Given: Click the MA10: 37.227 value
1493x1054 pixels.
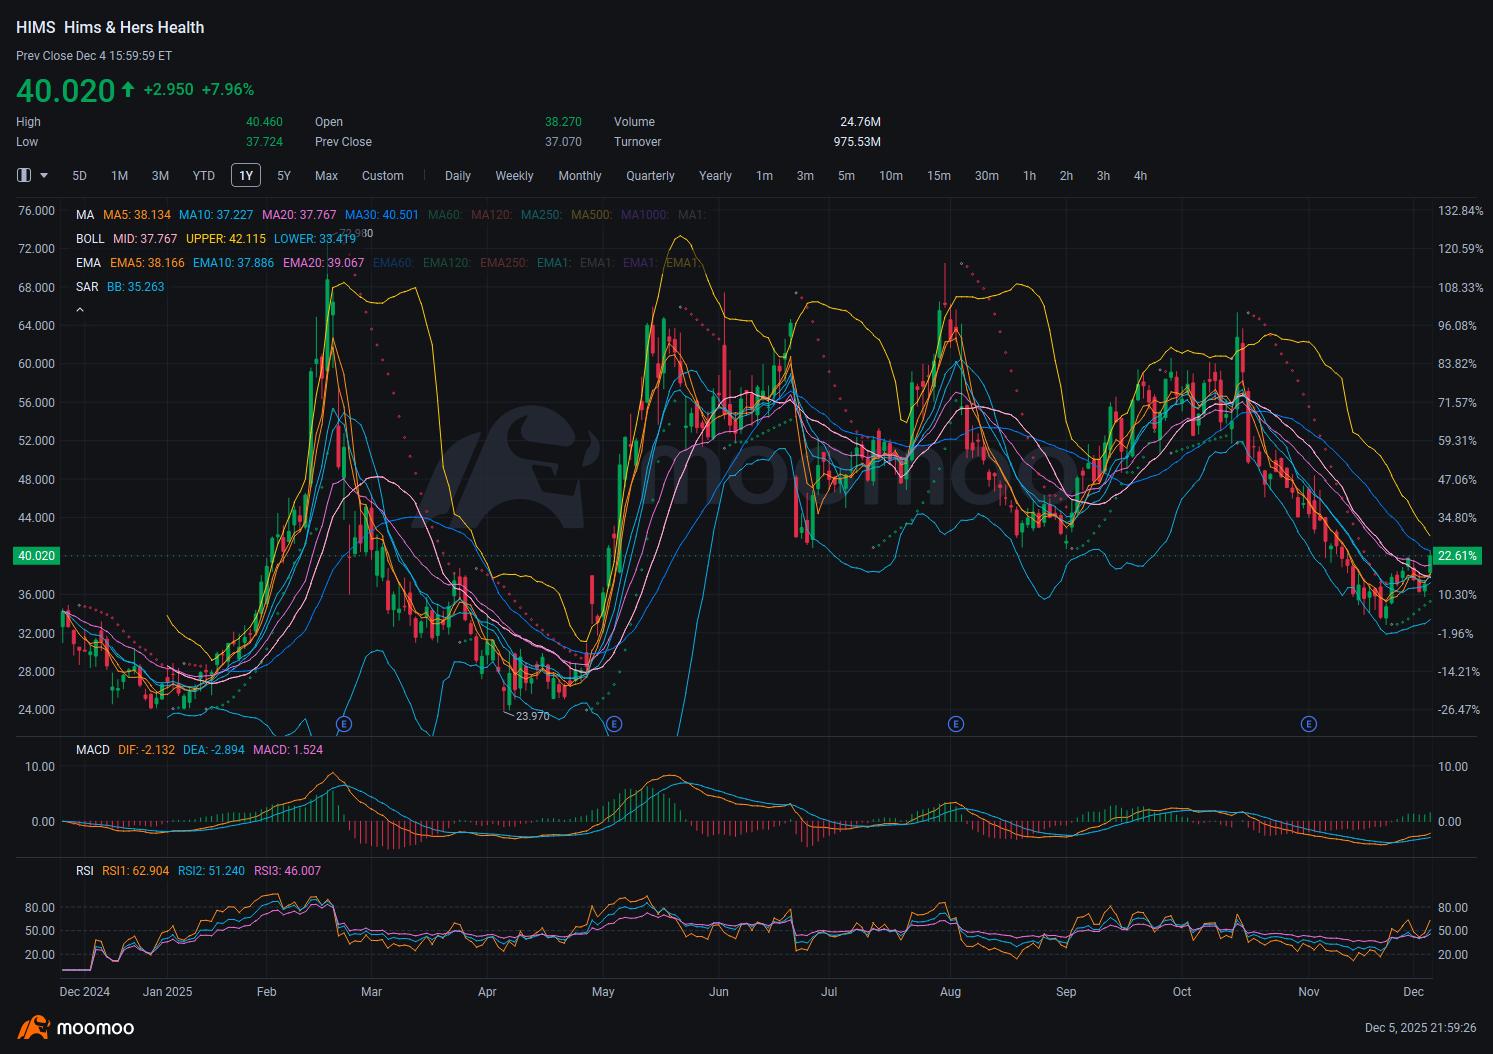Looking at the screenshot, I should tap(216, 215).
